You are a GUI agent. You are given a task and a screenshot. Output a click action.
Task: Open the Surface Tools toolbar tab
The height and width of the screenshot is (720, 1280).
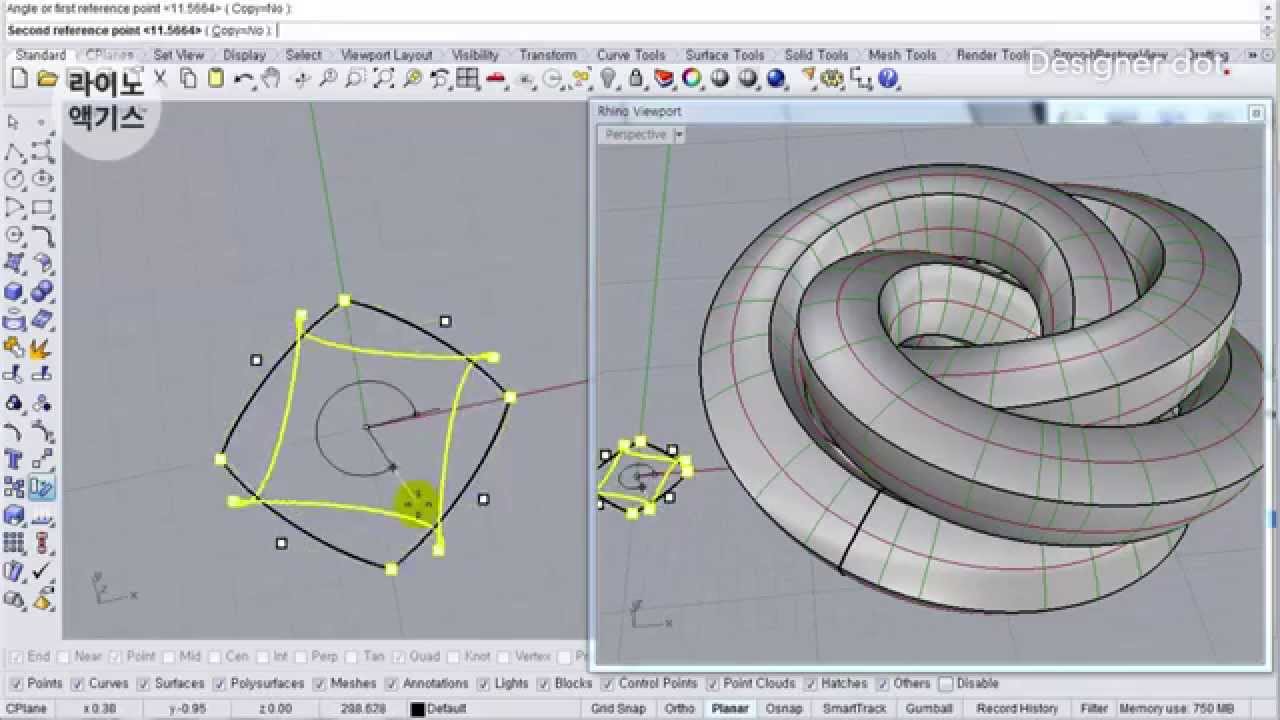pyautogui.click(x=724, y=55)
